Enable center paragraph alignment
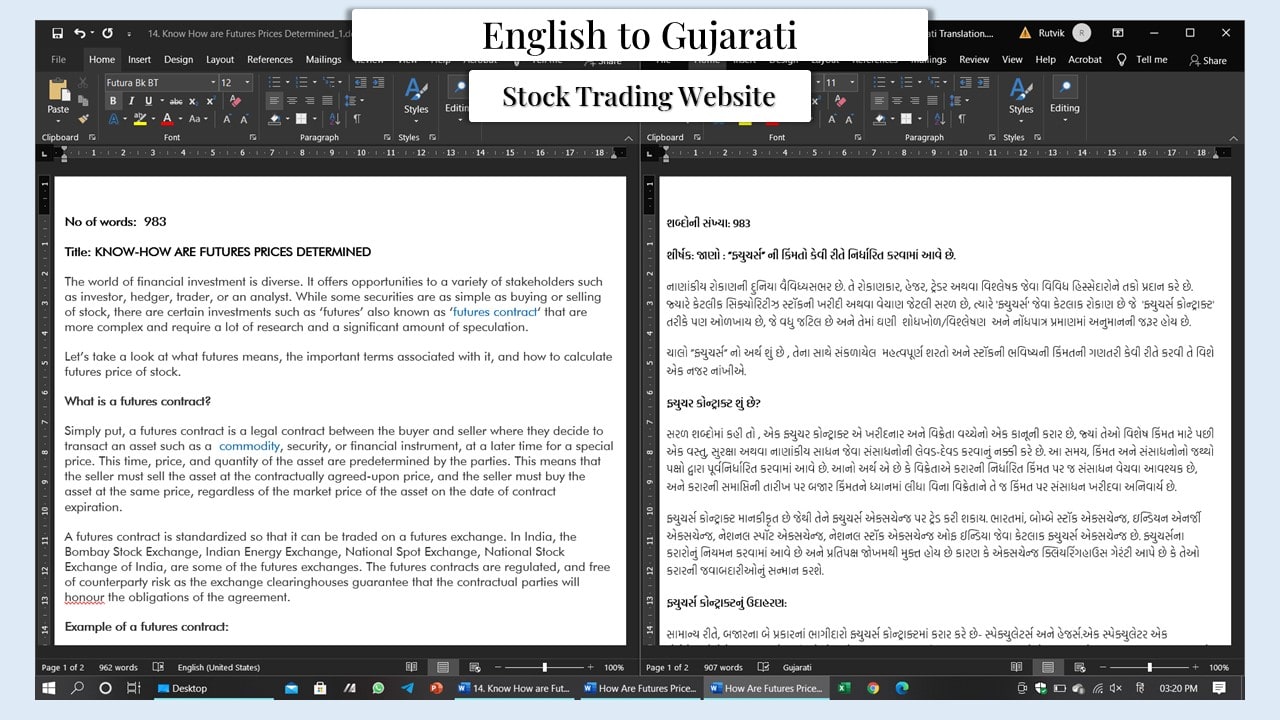1280x720 pixels. [x=292, y=101]
